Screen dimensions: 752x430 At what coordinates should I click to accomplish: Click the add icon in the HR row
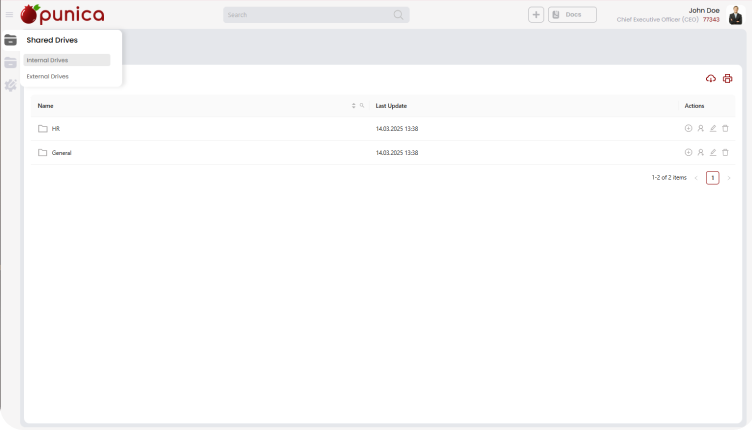click(688, 128)
